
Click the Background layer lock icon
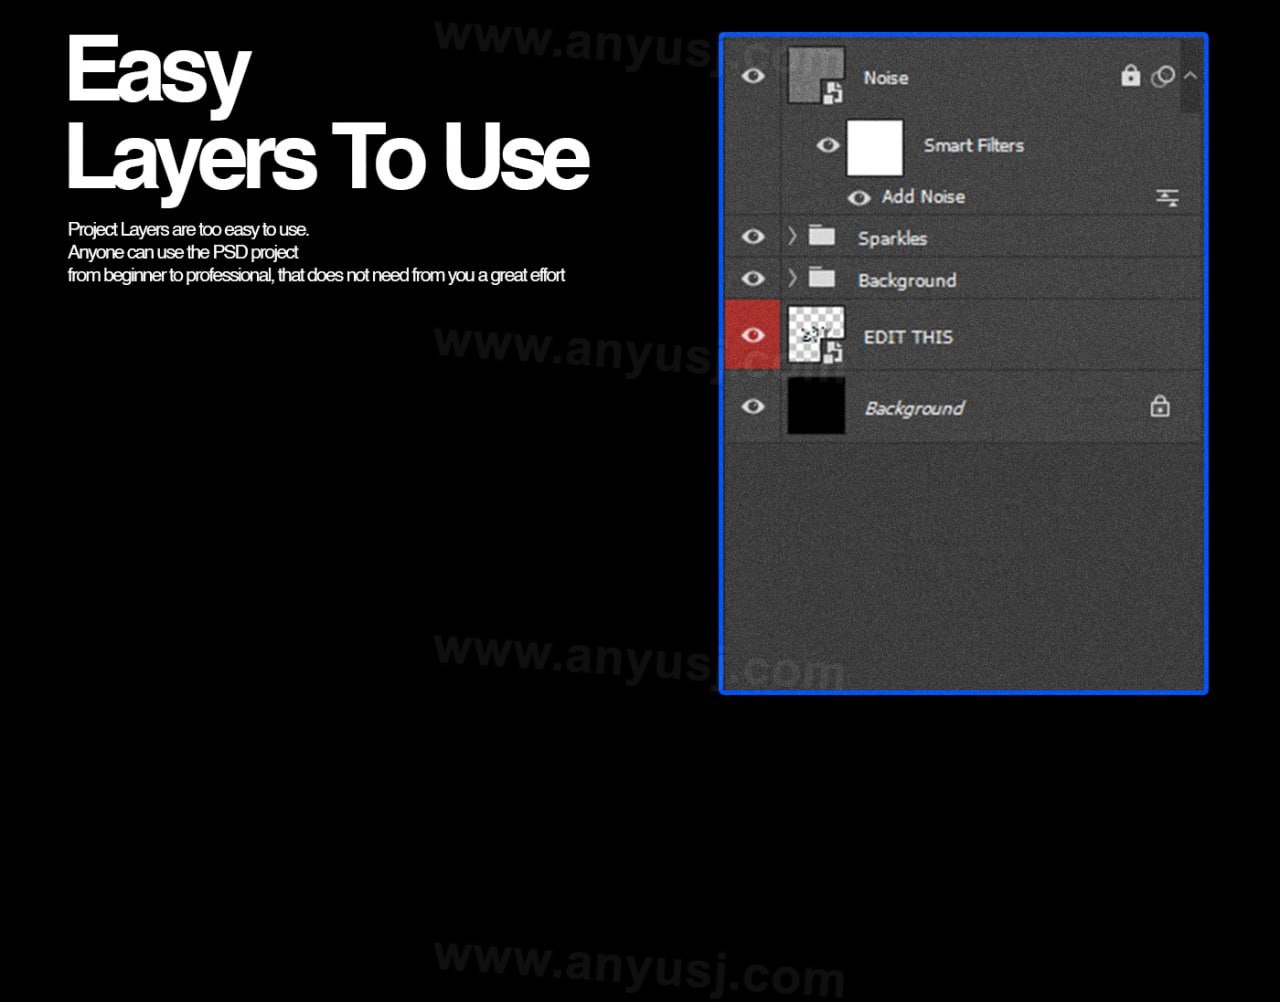[x=1160, y=406]
